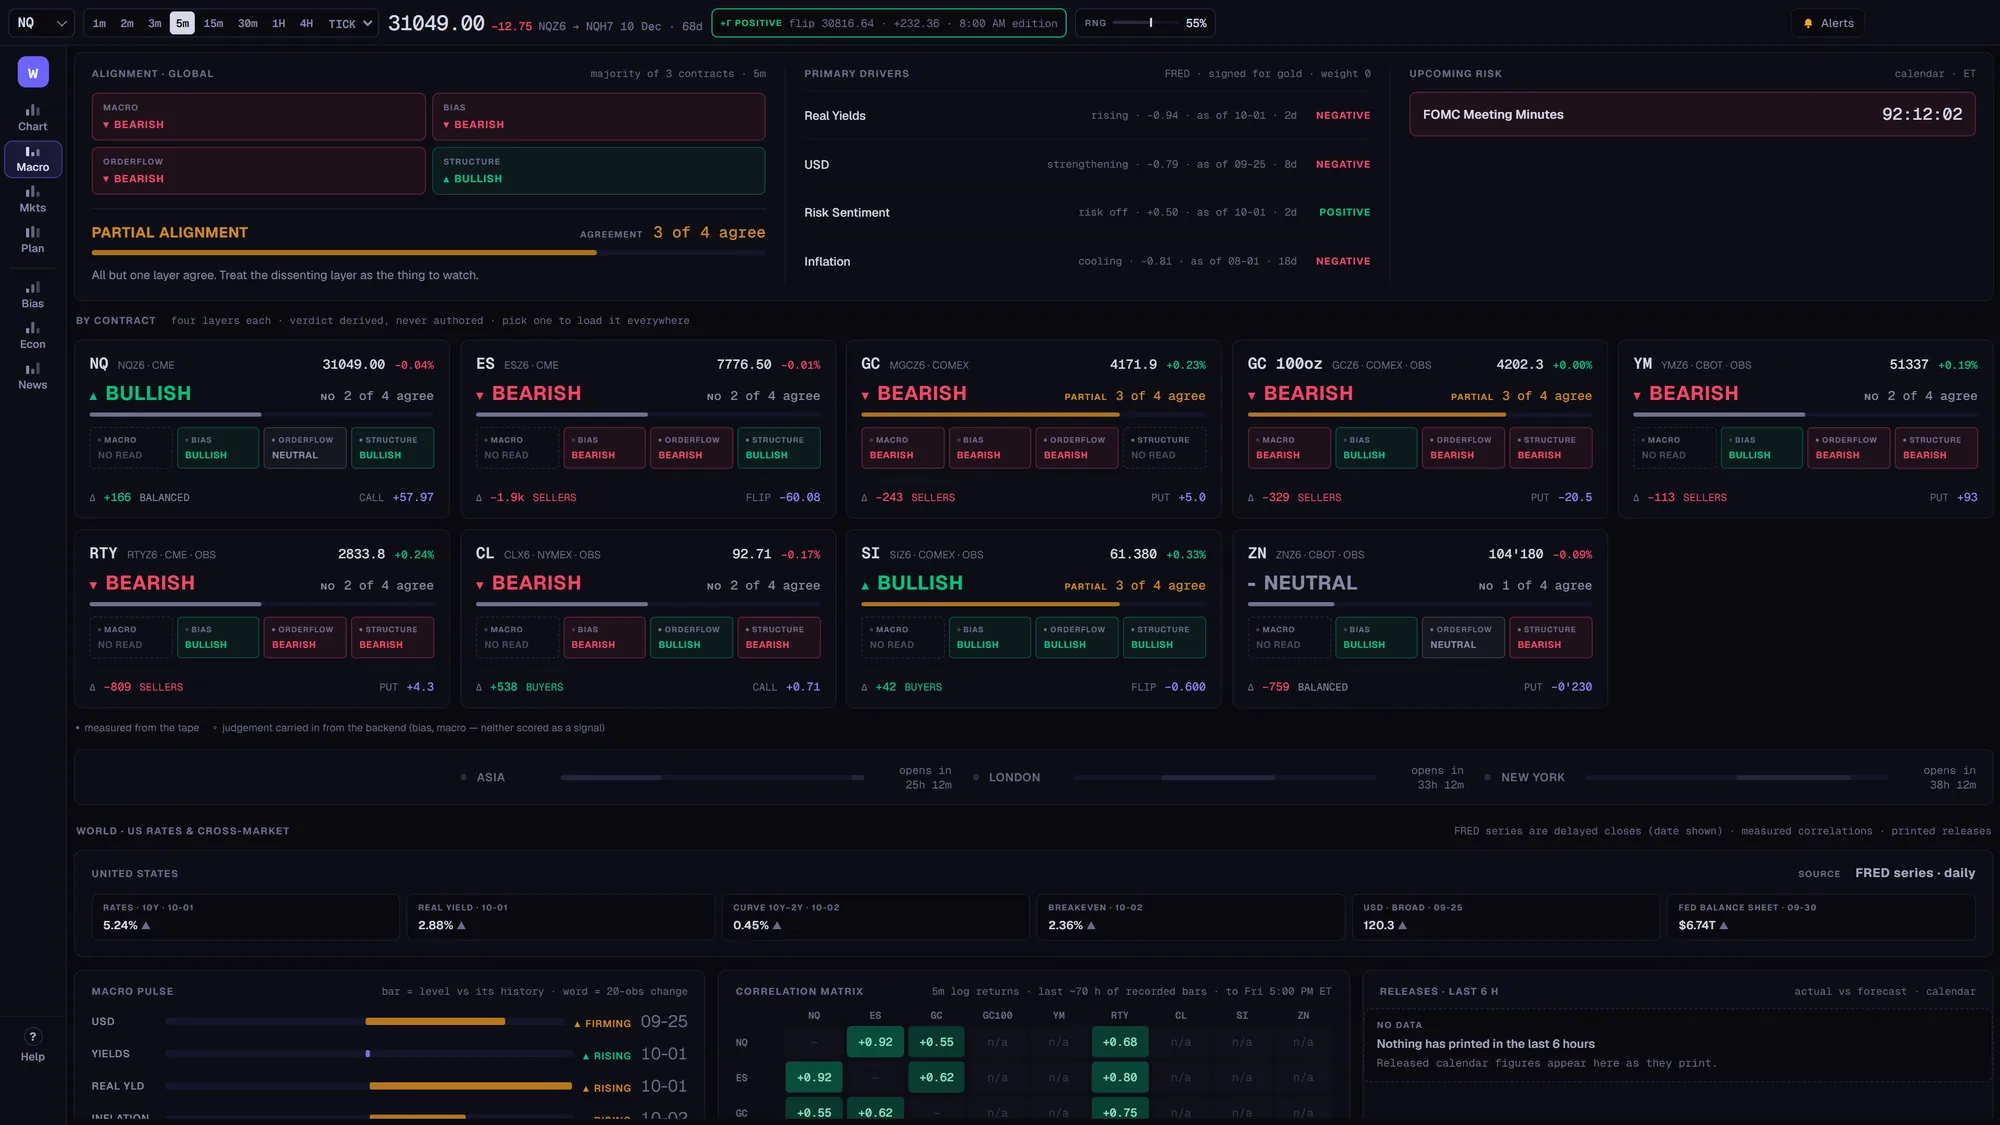Load the SI contract card
Viewport: 2000px width, 1125px height.
1033,619
